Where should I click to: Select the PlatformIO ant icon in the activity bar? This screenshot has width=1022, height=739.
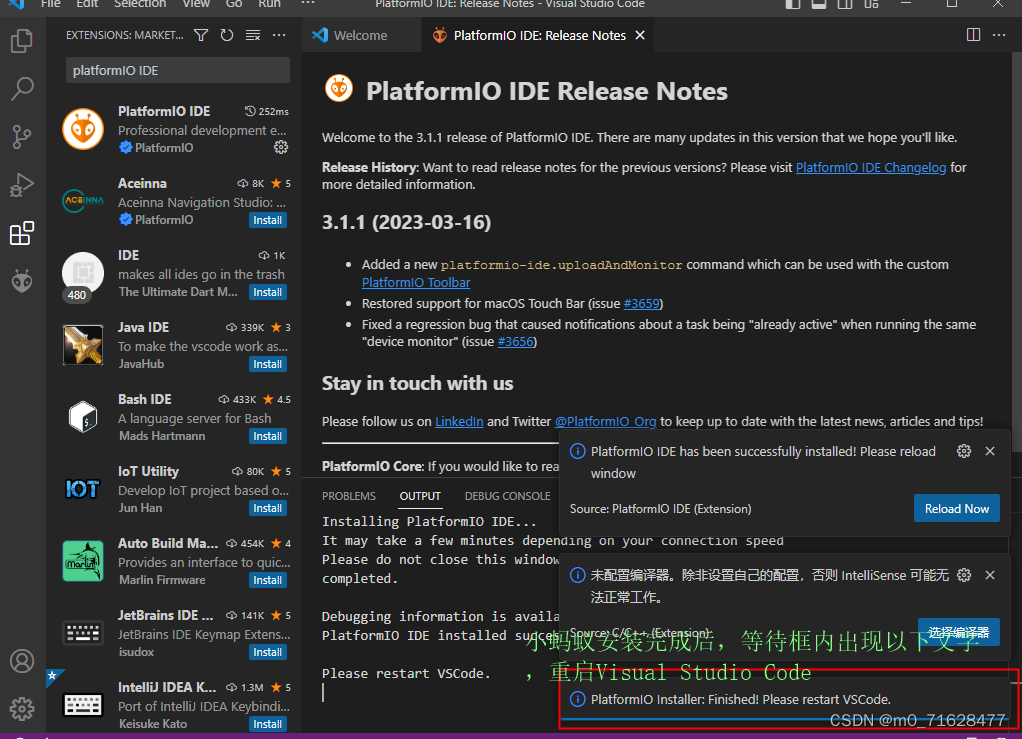(22, 280)
